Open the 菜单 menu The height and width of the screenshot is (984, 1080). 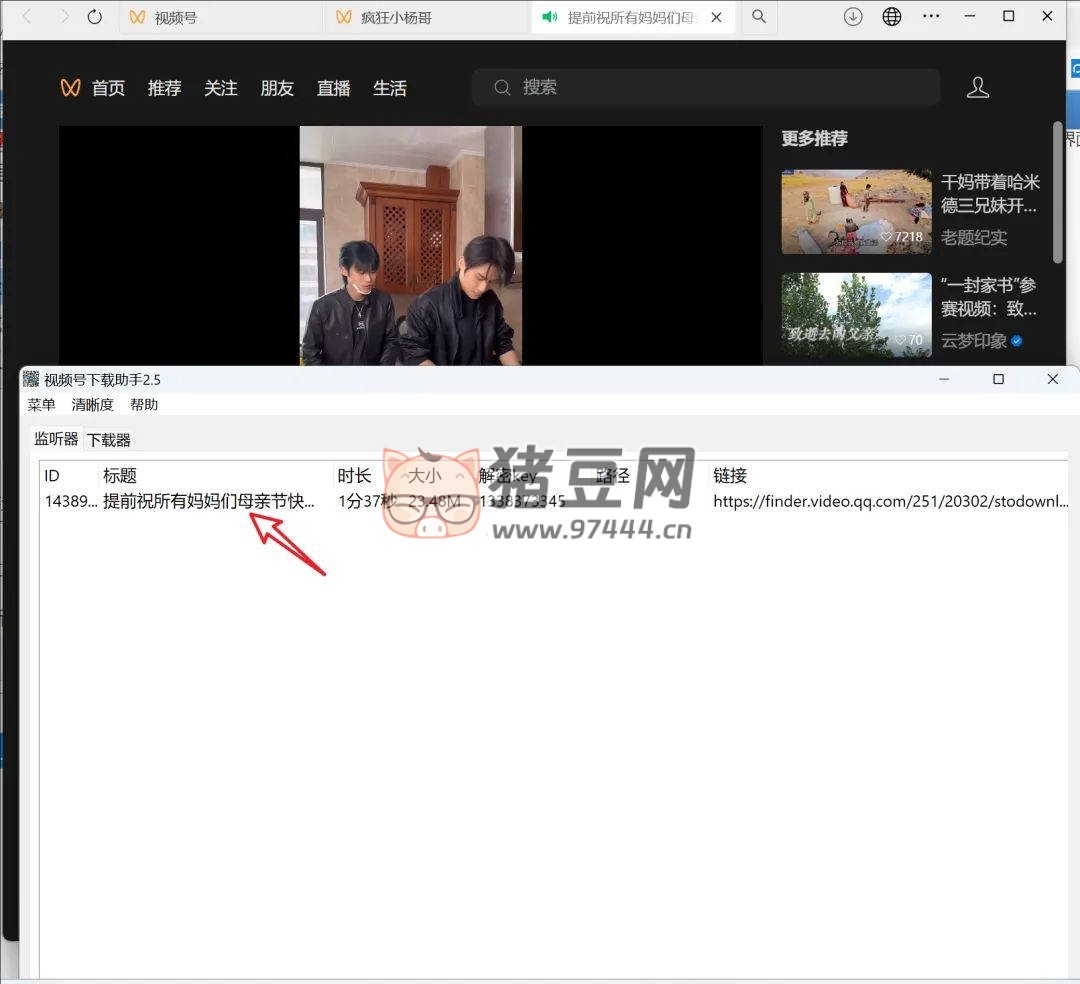pos(42,405)
